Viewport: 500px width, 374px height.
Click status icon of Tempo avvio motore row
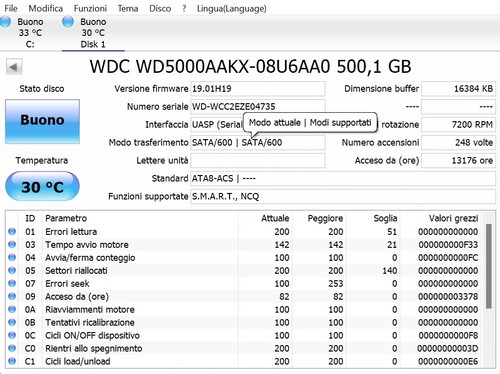pos(12,244)
